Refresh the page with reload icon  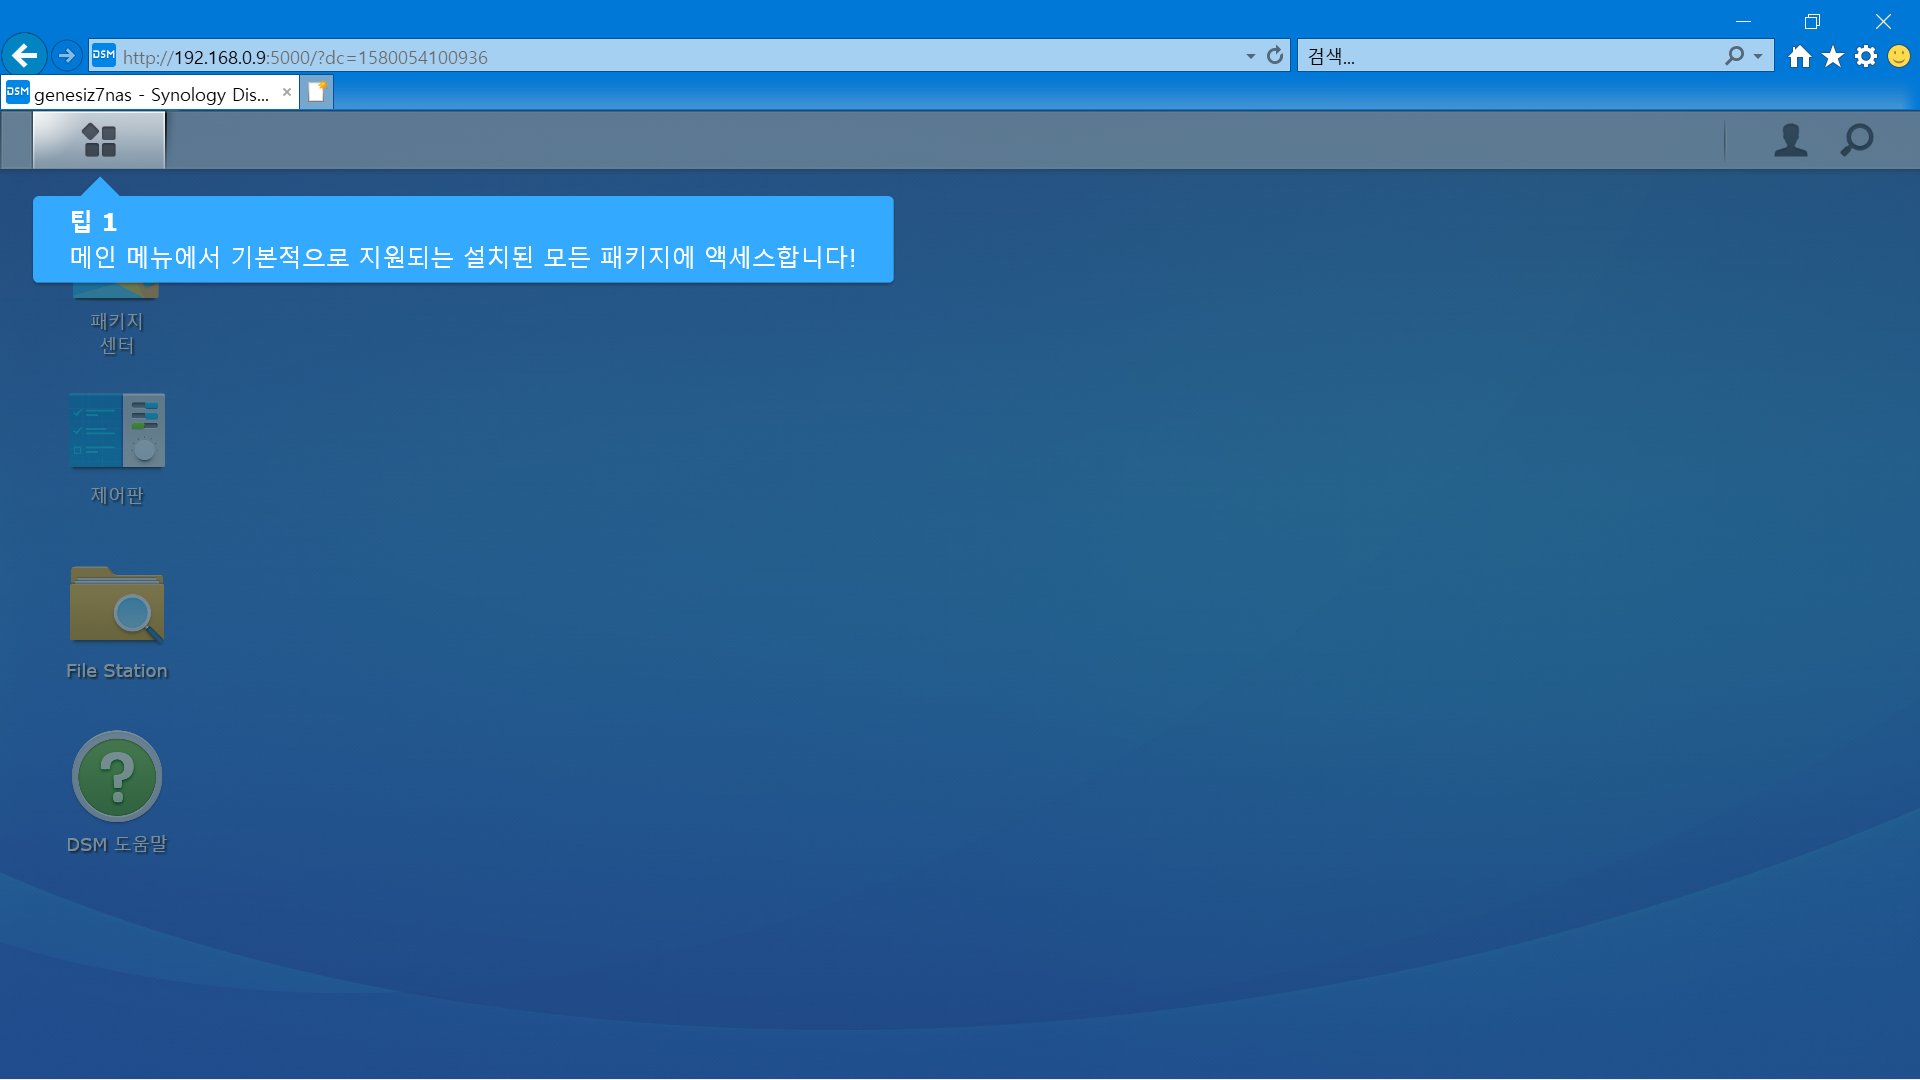click(1275, 56)
